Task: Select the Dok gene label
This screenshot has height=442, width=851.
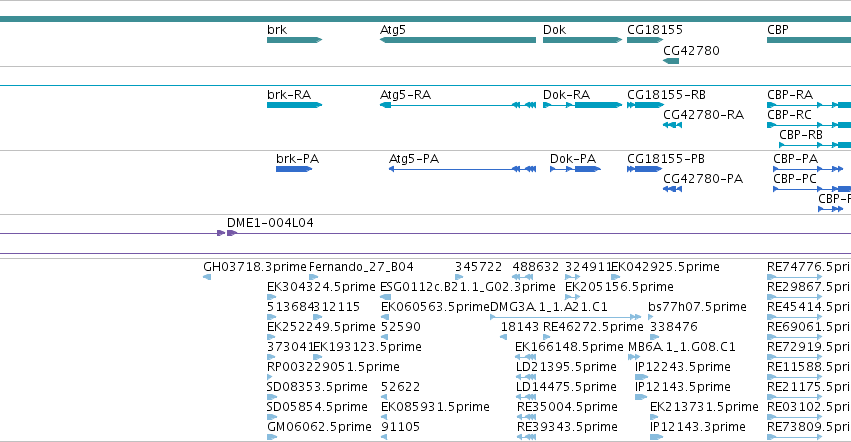Action: [x=554, y=30]
